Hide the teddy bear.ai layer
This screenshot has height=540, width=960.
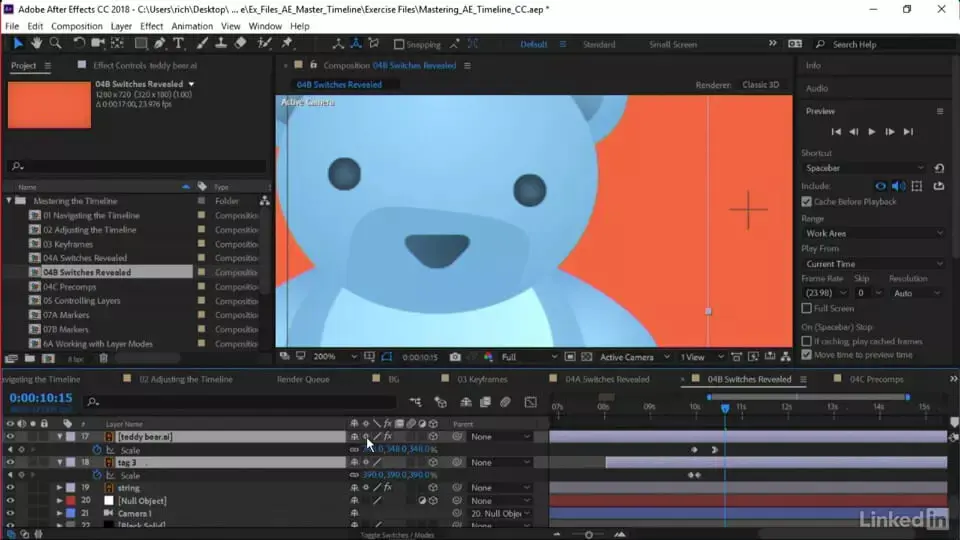tap(10, 437)
